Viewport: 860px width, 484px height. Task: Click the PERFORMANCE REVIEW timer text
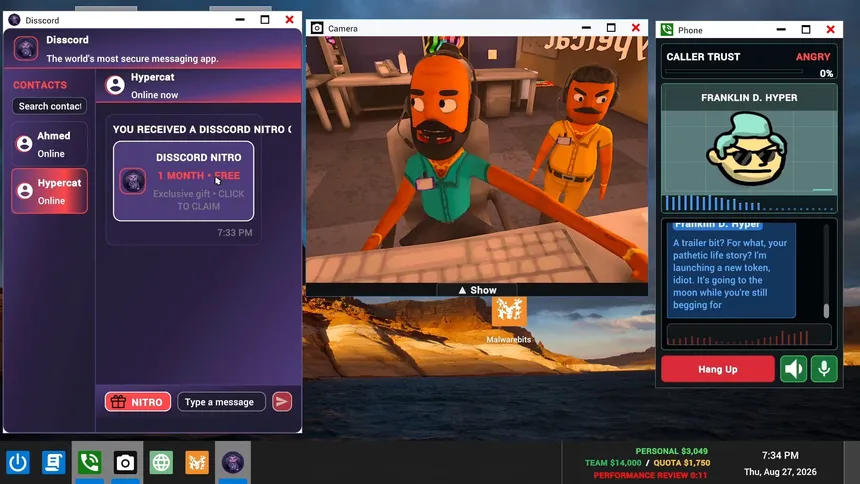[650, 475]
